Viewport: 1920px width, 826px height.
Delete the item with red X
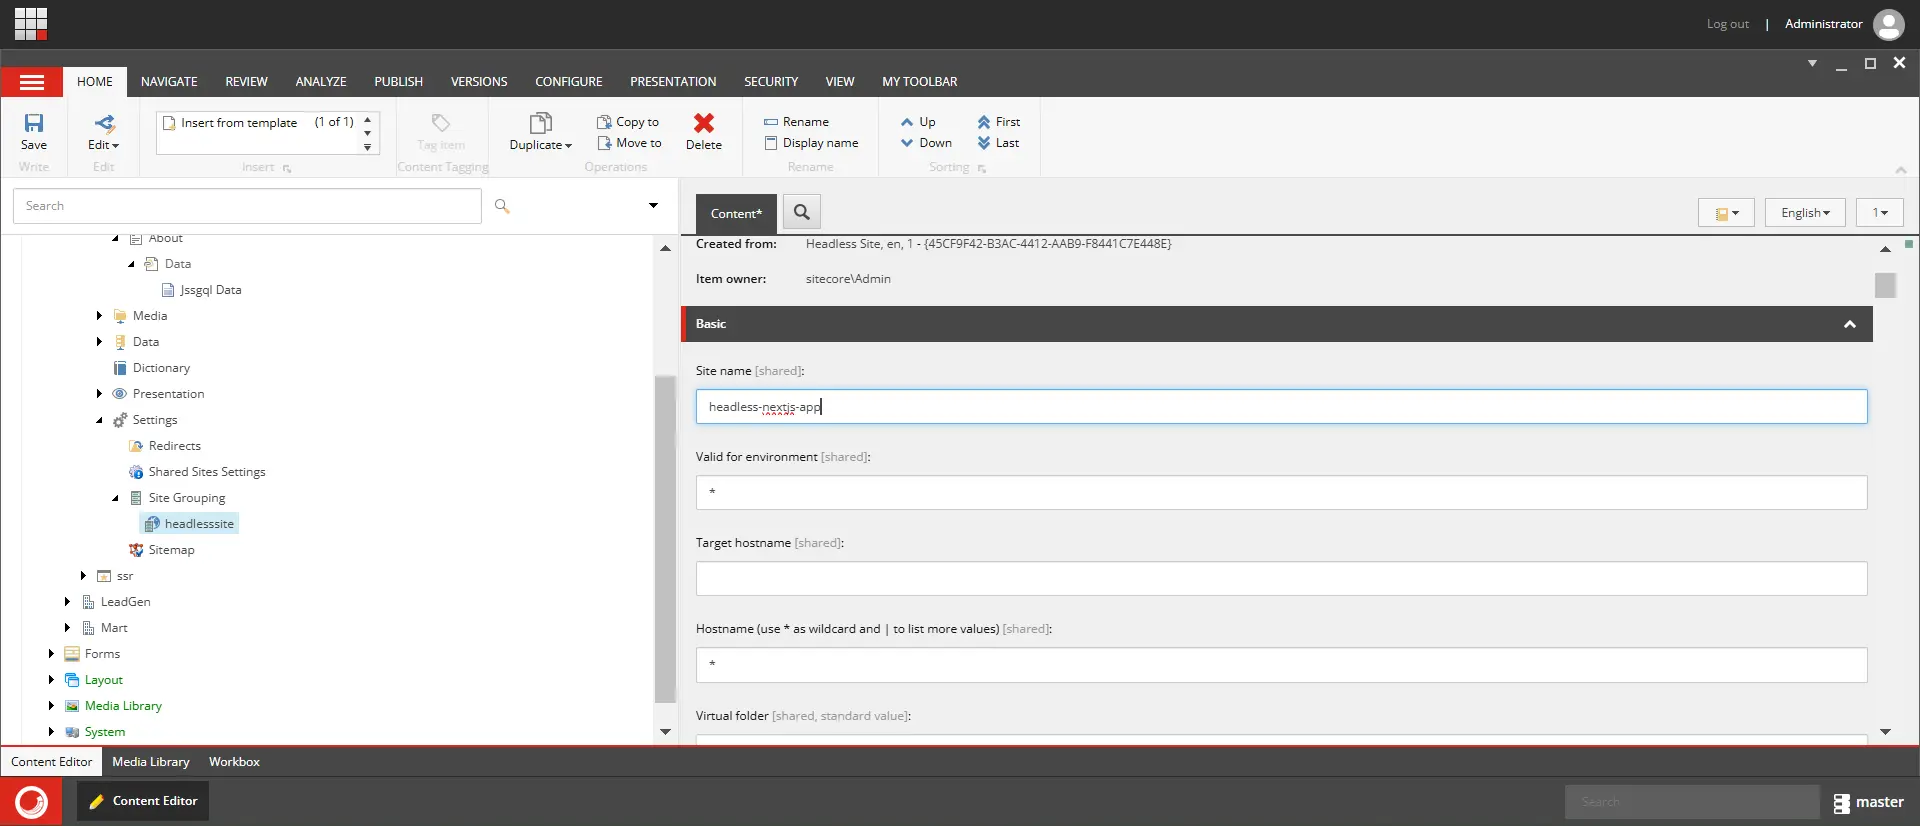(x=704, y=131)
